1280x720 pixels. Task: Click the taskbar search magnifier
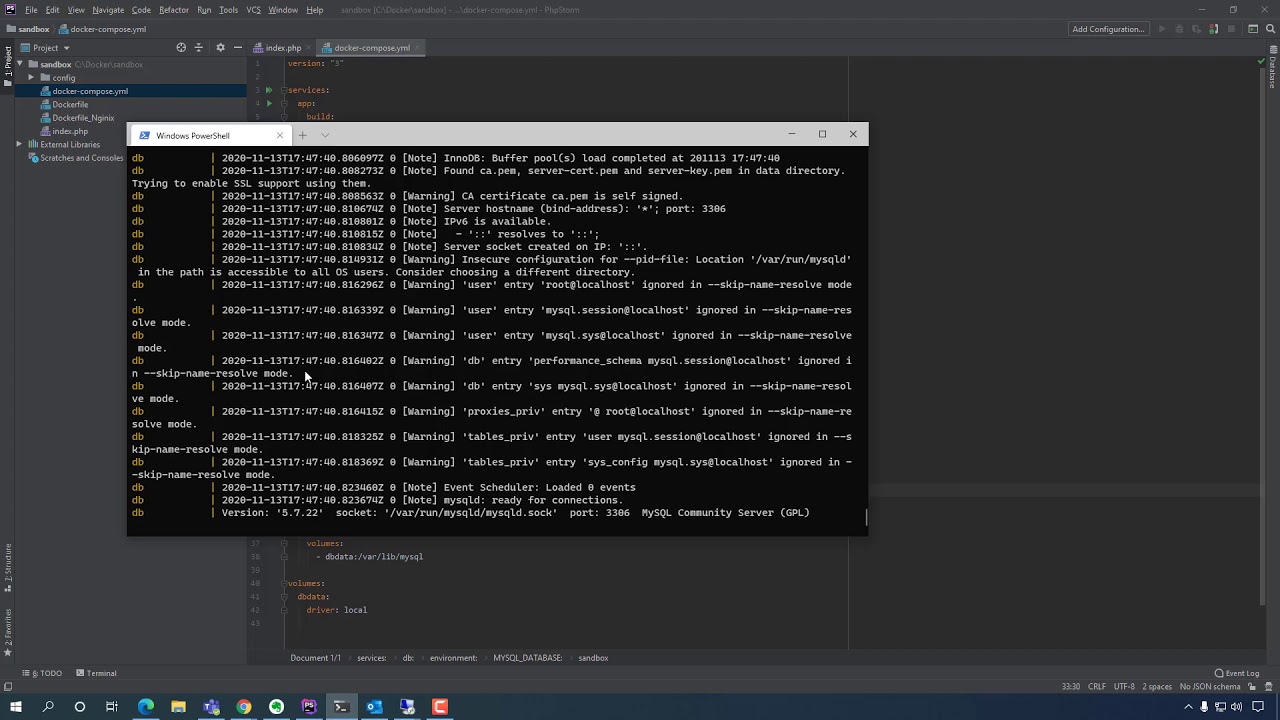[x=48, y=707]
